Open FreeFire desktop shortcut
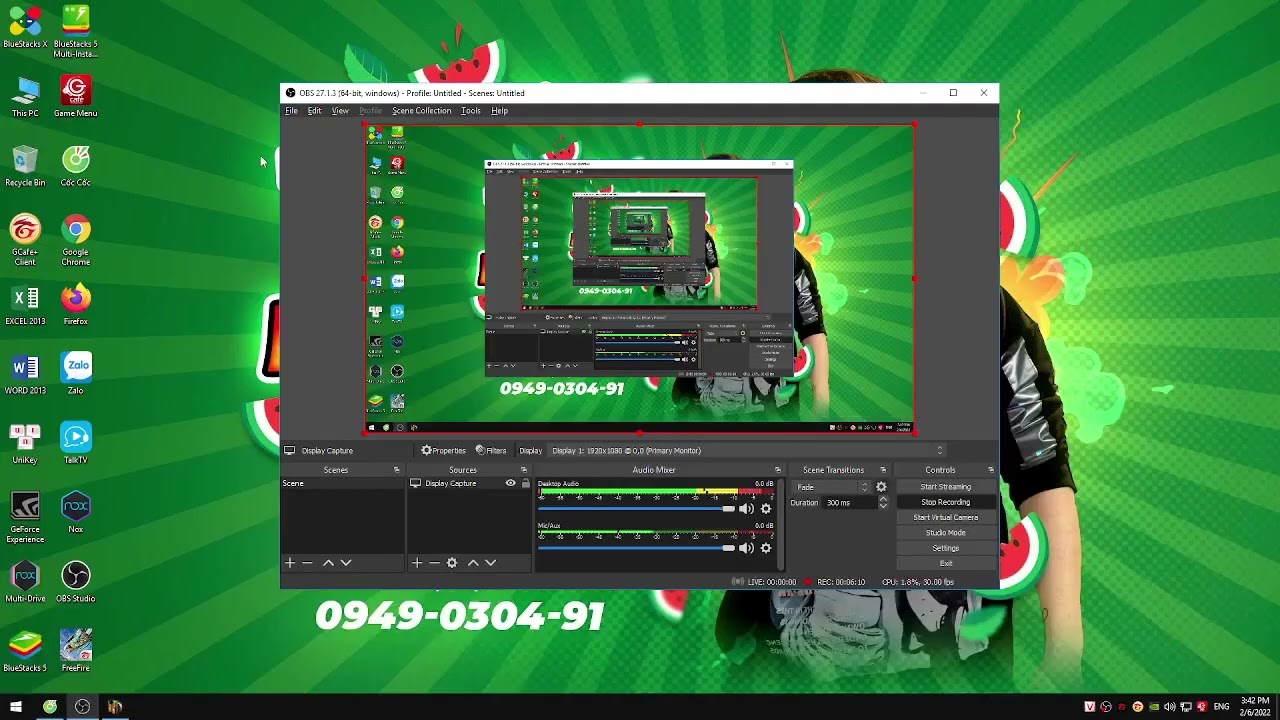The height and width of the screenshot is (720, 1280). [x=75, y=651]
